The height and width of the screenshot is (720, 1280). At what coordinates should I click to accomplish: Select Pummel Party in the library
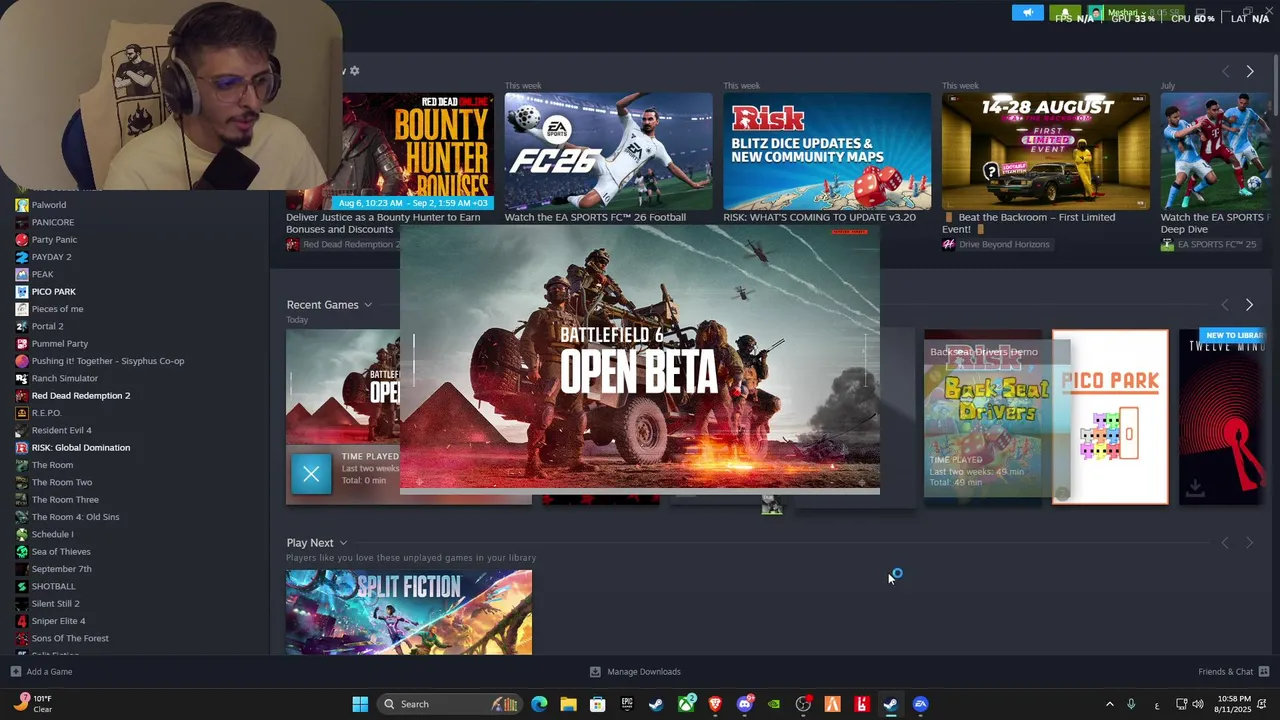(60, 344)
